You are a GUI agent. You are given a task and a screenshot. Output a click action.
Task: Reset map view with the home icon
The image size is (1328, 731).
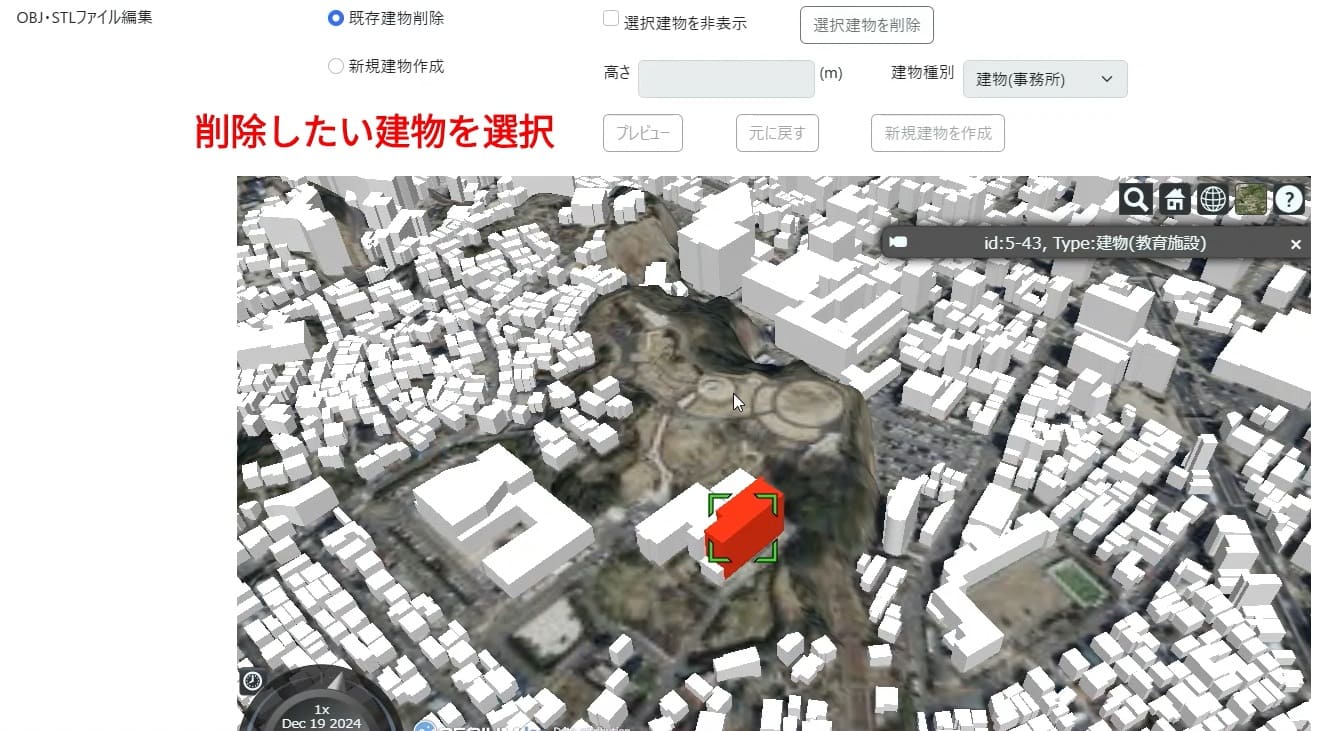click(x=1174, y=199)
